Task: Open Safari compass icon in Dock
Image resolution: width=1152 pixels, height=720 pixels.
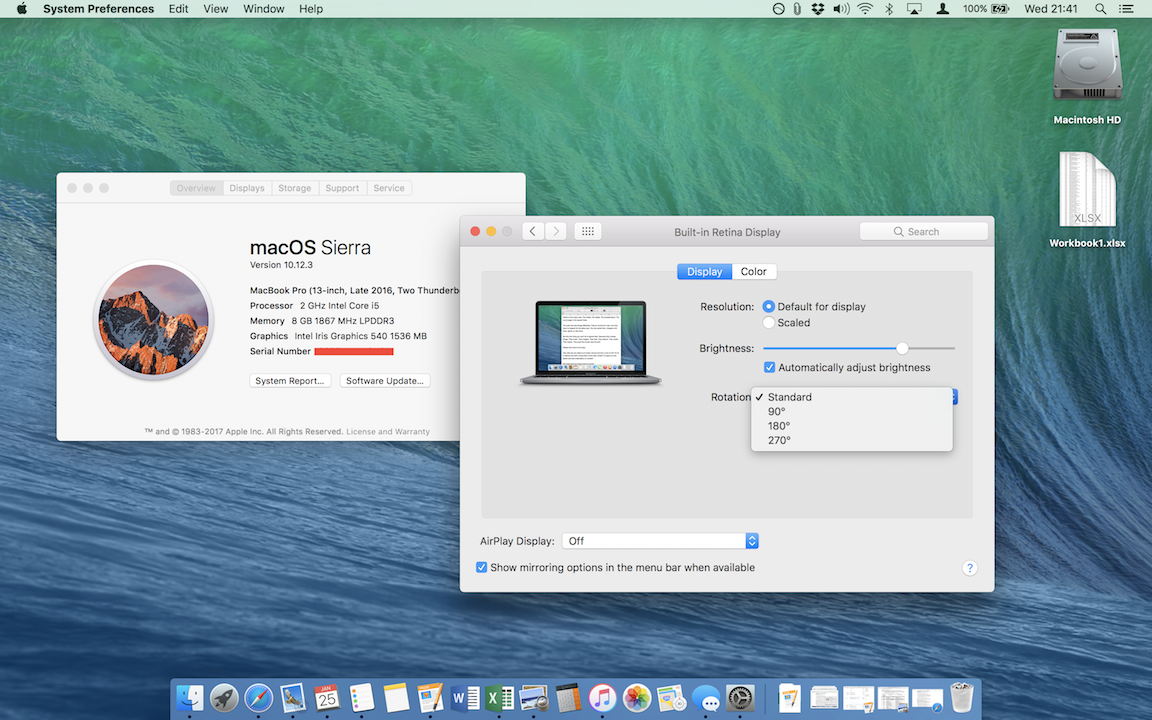Action: (259, 698)
